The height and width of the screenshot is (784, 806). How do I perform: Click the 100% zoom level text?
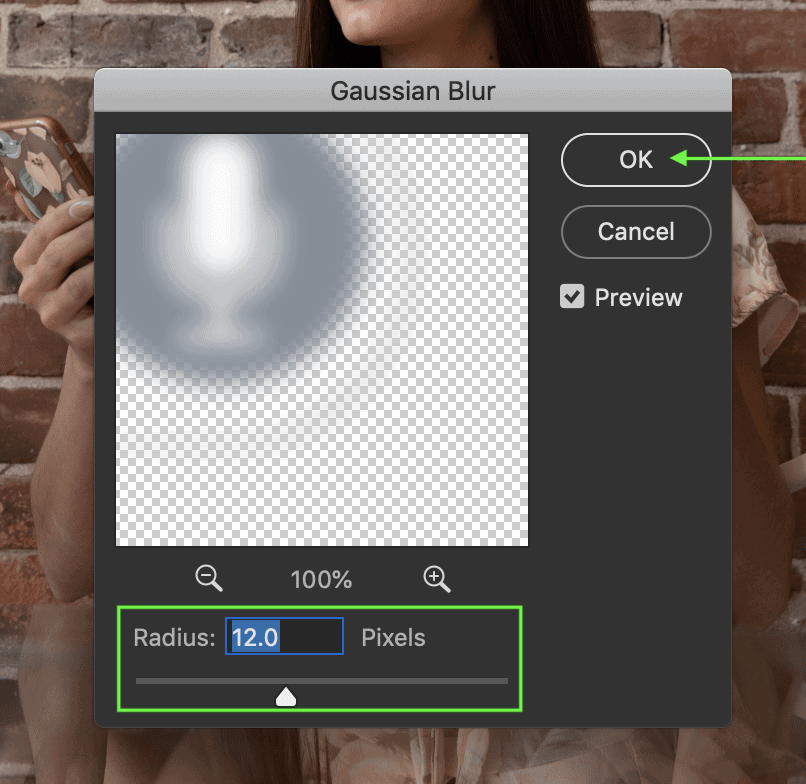[321, 579]
